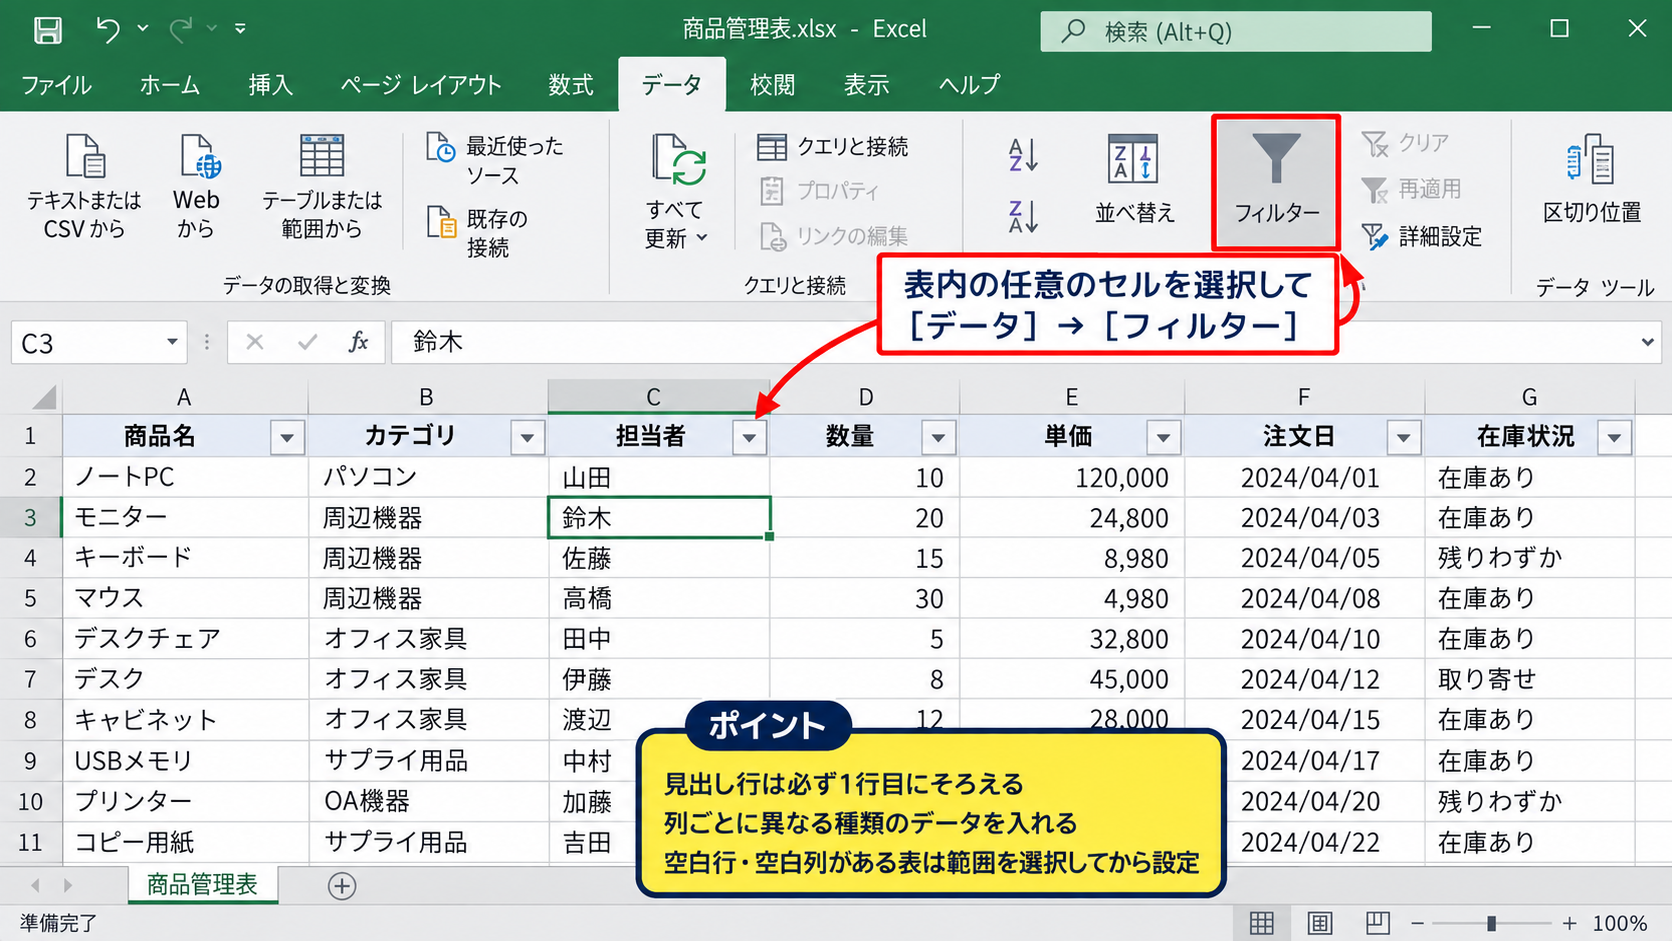This screenshot has height=941, width=1672.
Task: Select all cells with corner button
Action: 43,398
